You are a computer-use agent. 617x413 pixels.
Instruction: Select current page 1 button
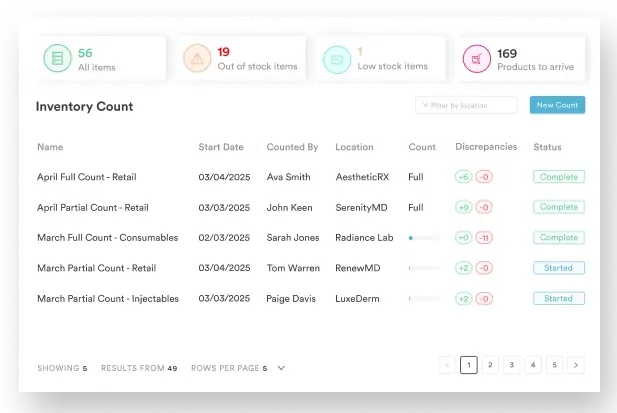pyautogui.click(x=469, y=365)
